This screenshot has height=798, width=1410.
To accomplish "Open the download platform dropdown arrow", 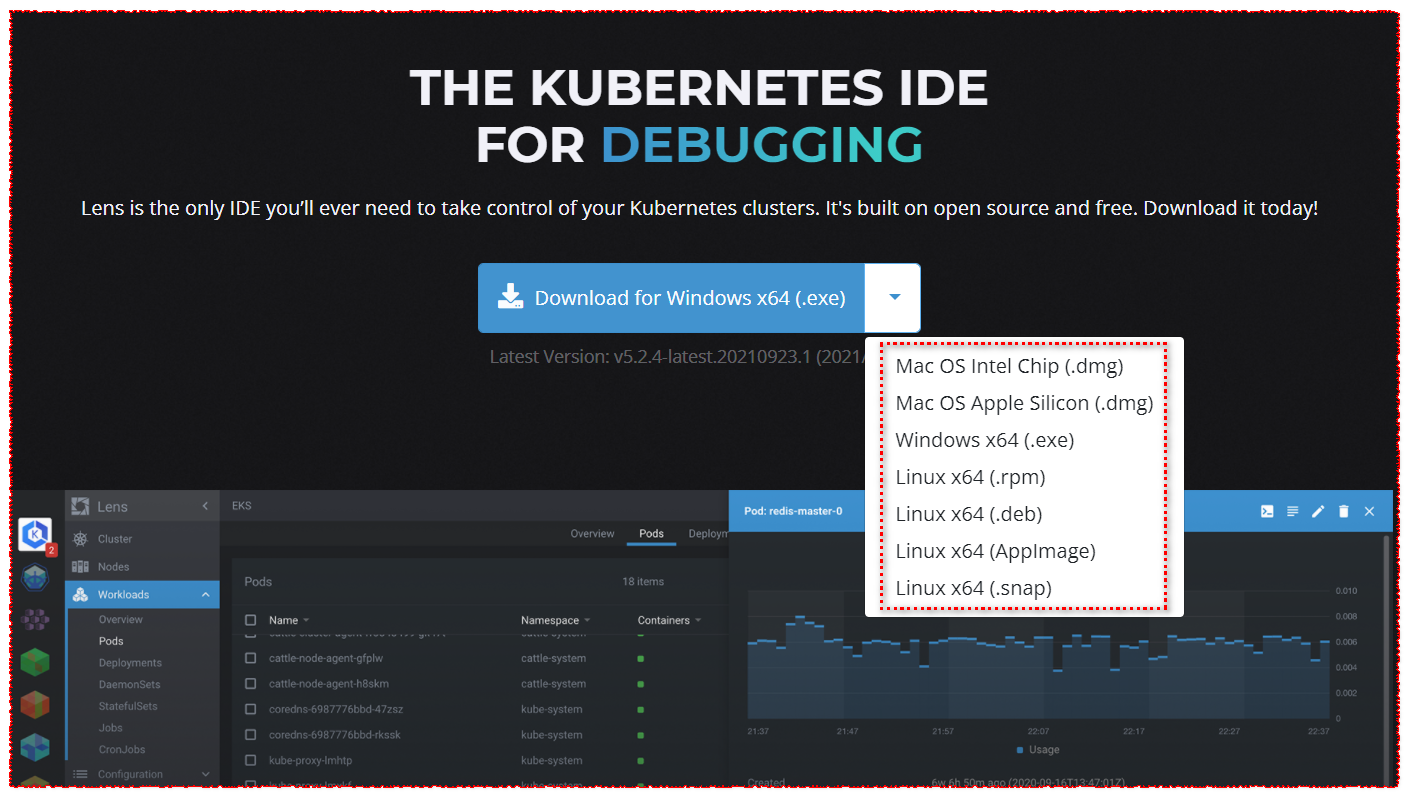I will tap(894, 298).
